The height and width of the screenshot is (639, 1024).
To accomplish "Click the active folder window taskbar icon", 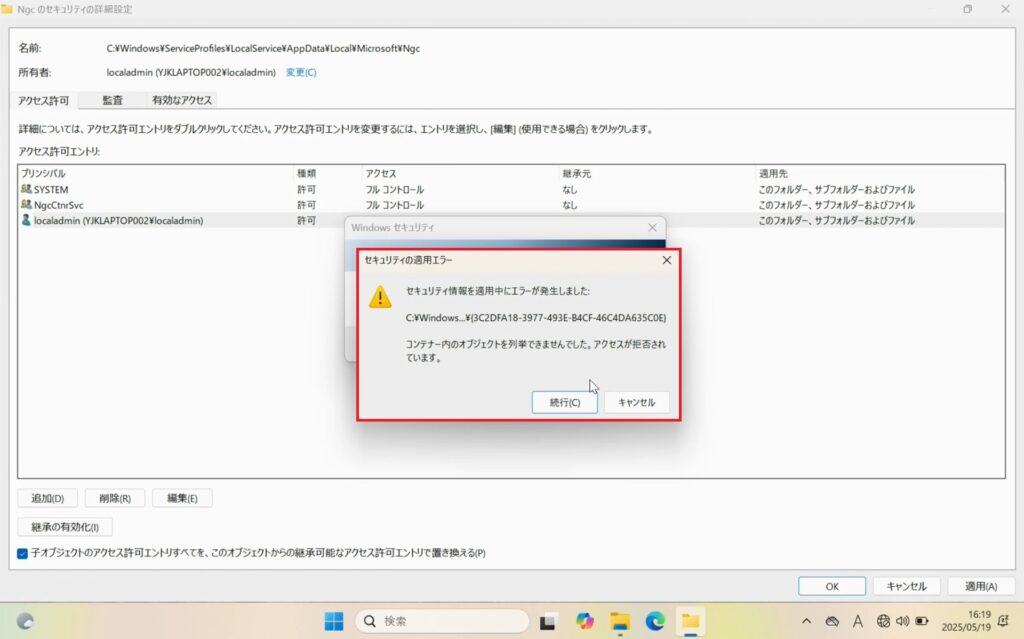I will click(x=690, y=621).
